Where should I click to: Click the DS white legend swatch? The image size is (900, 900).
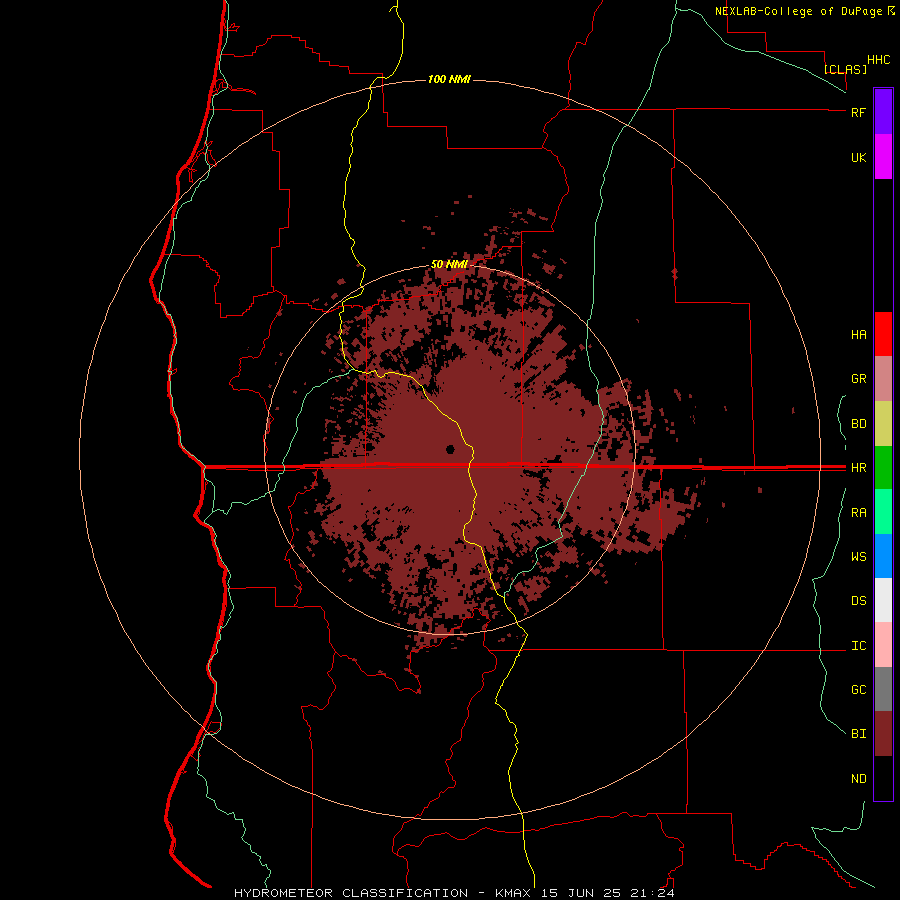(x=883, y=600)
